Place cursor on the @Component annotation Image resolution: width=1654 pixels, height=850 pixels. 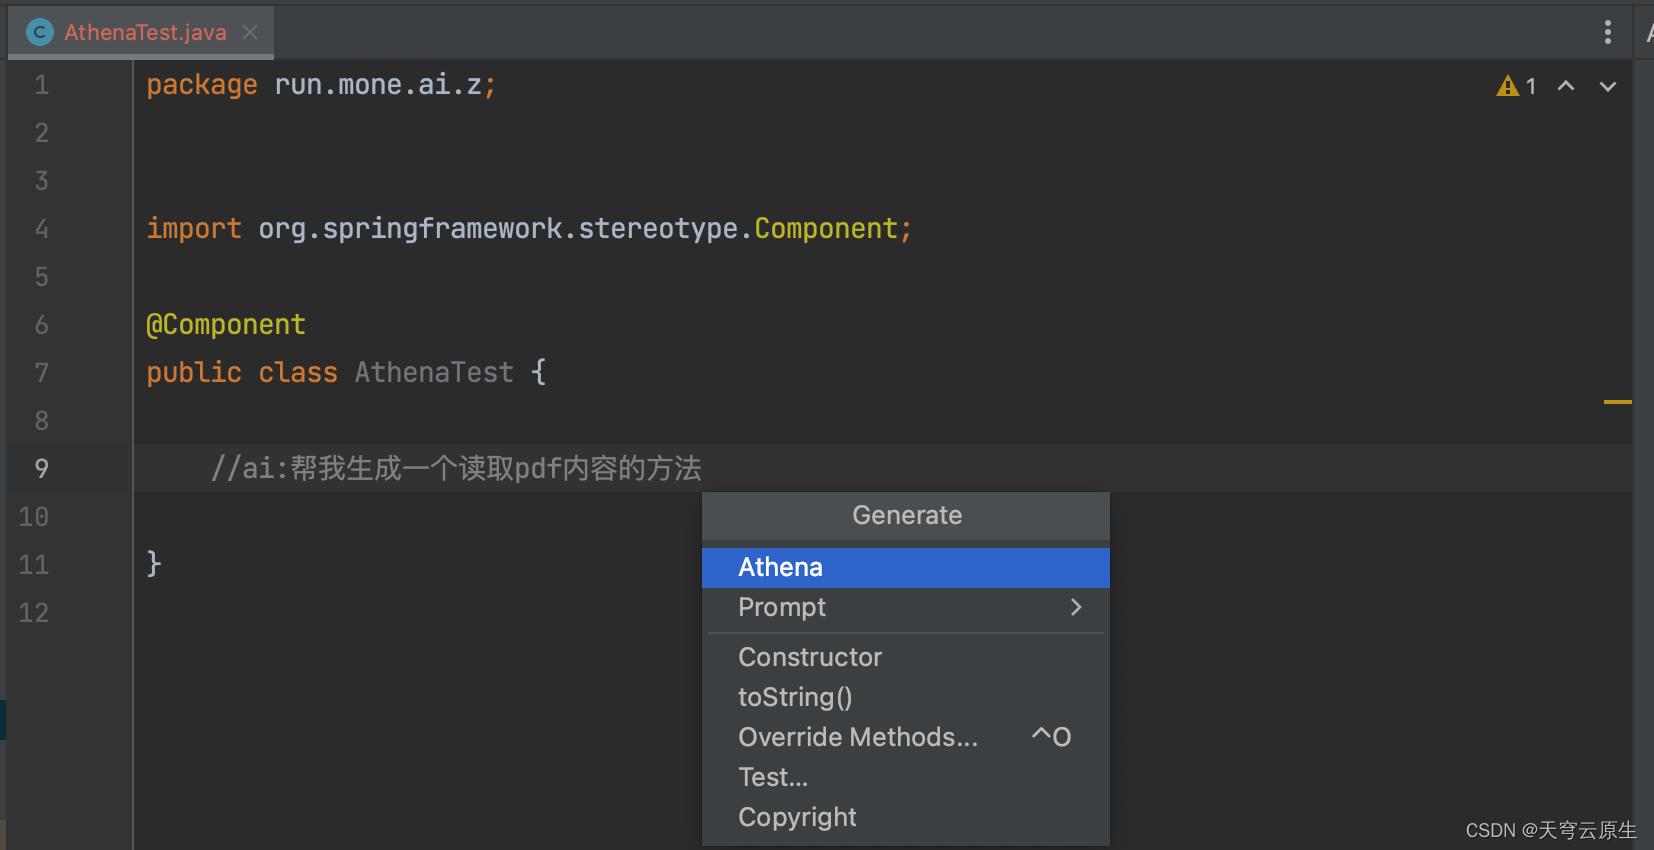[x=226, y=324]
